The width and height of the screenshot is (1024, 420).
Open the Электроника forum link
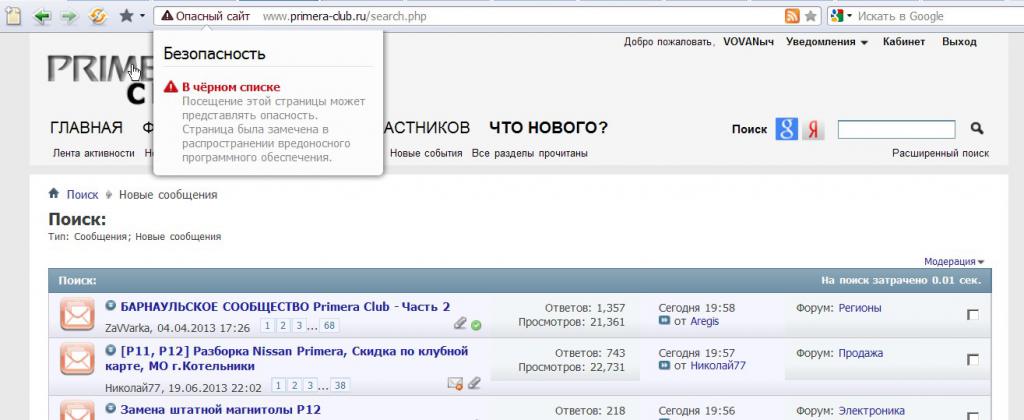872,411
